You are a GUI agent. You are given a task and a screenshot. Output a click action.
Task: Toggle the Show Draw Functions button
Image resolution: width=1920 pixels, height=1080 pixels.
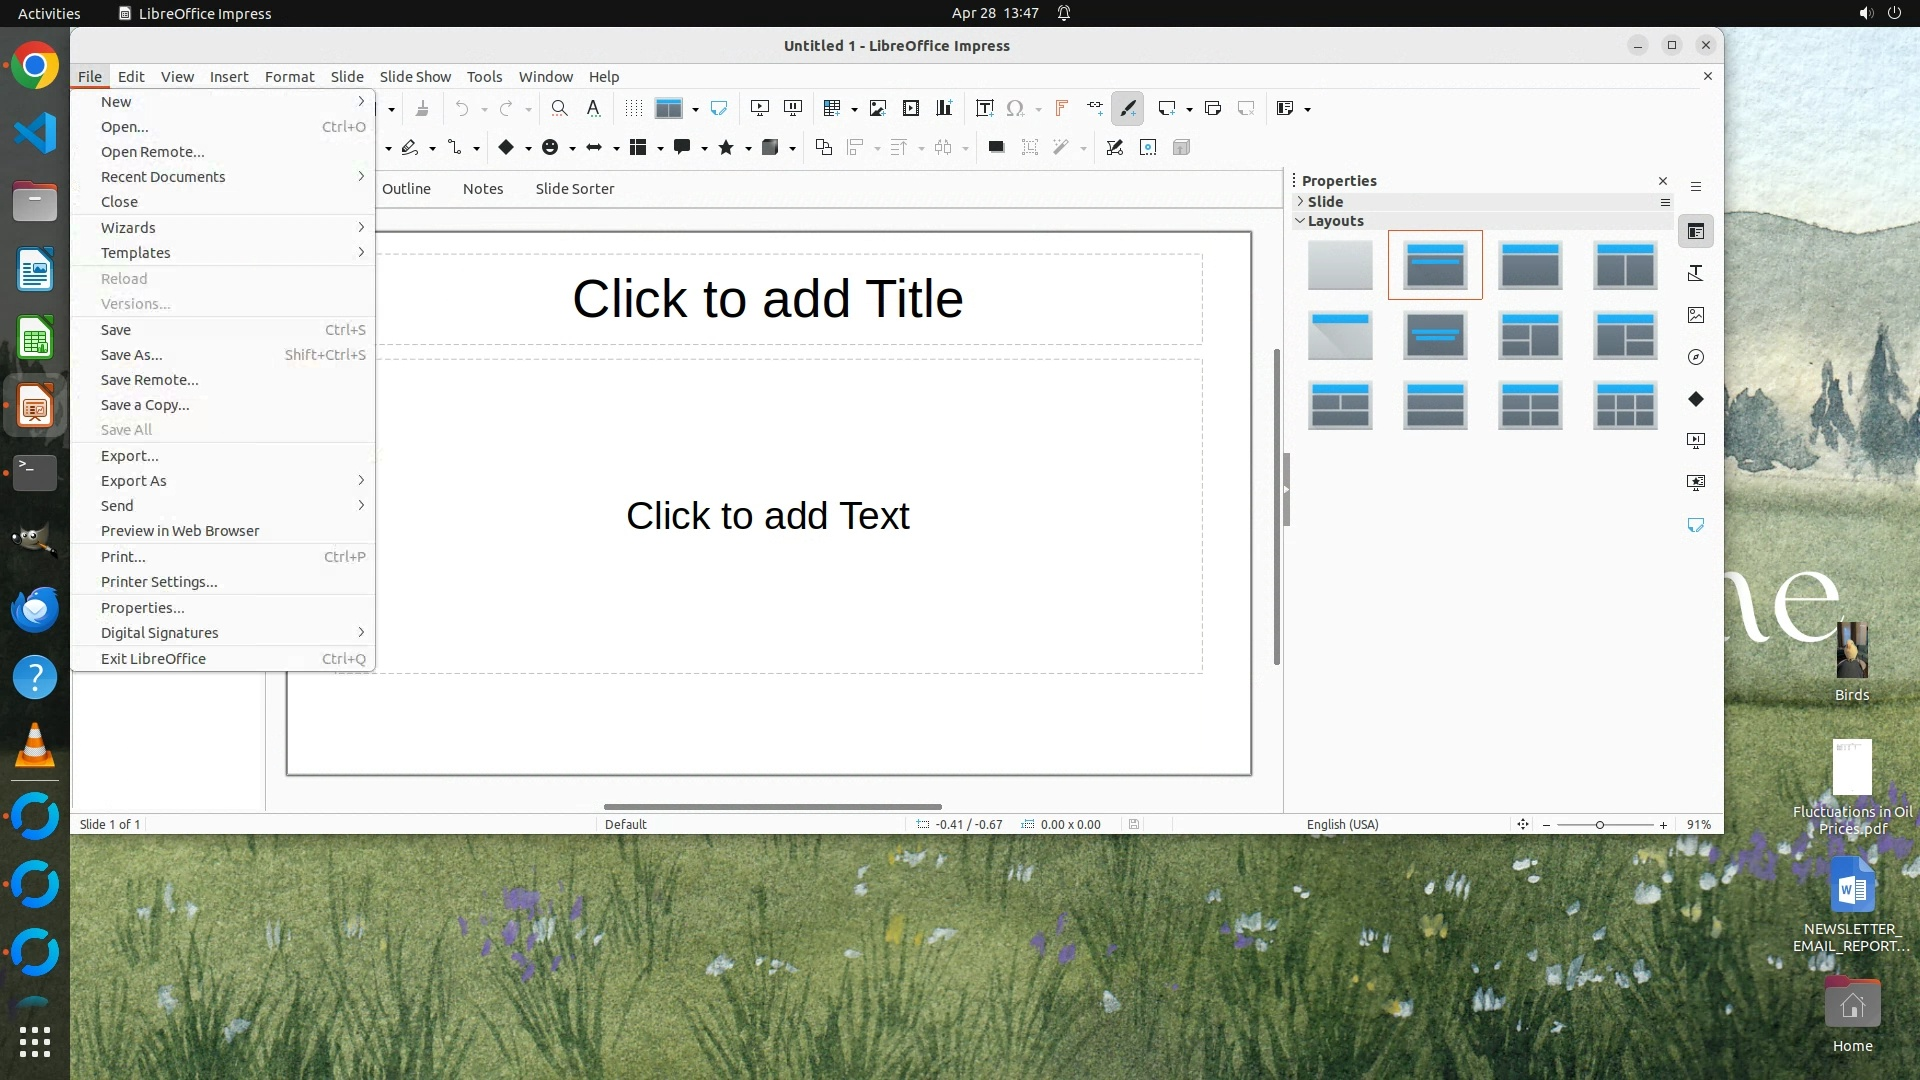pos(1128,108)
